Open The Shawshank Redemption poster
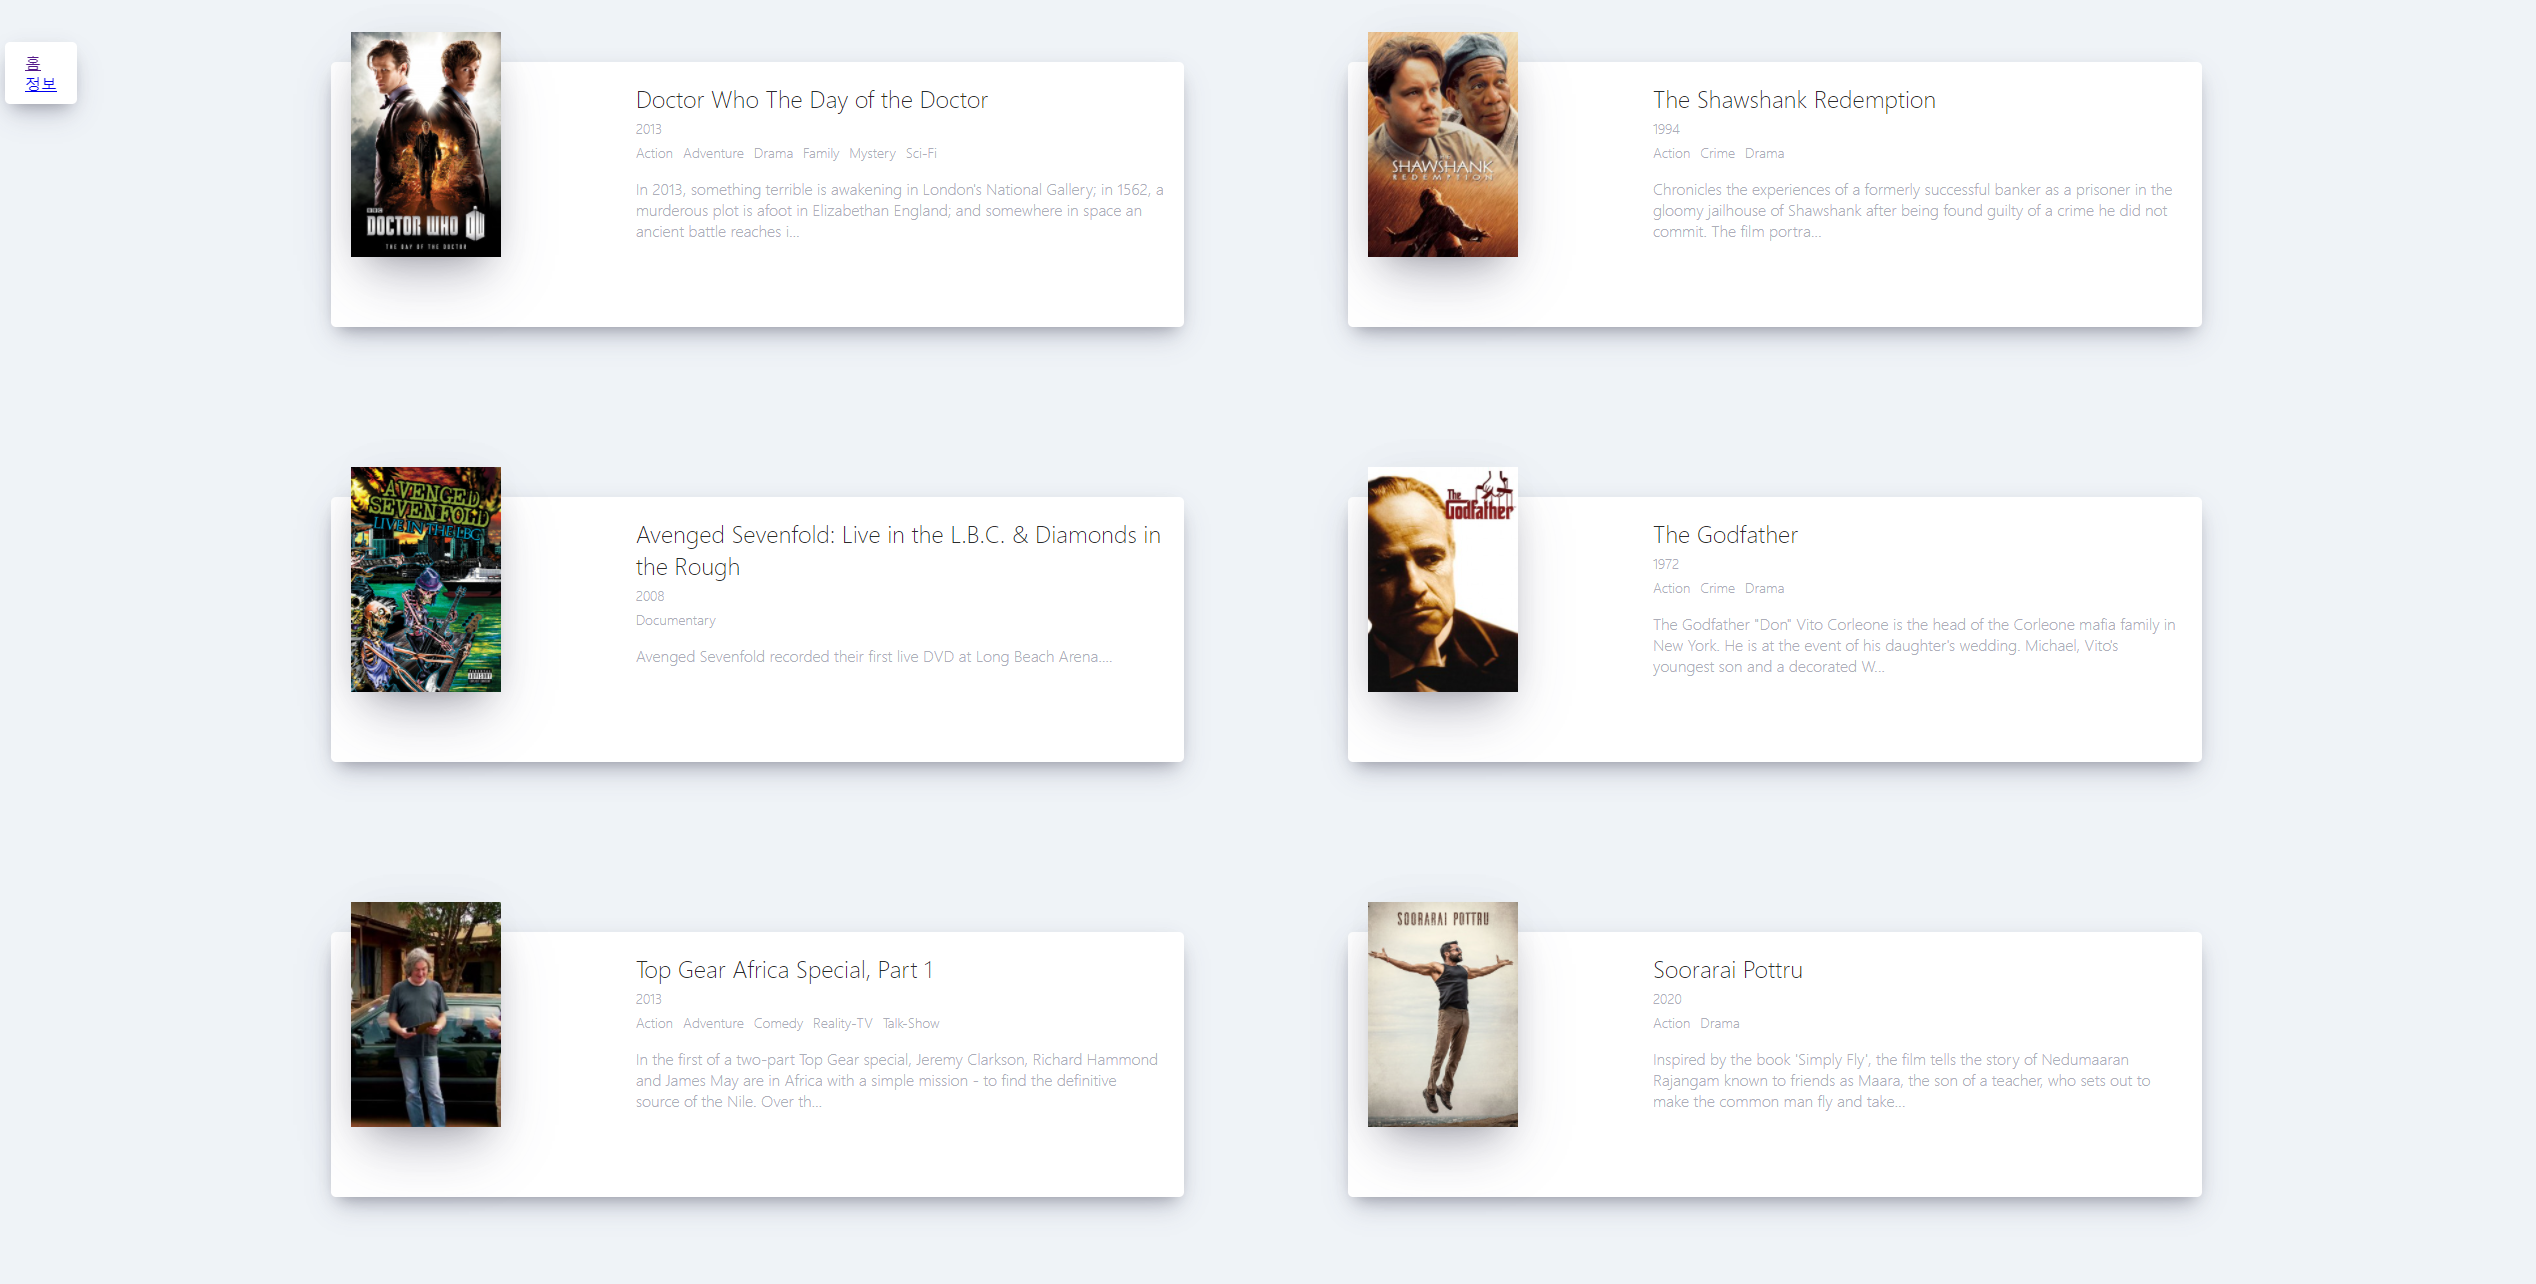This screenshot has width=2536, height=1284. click(1442, 144)
